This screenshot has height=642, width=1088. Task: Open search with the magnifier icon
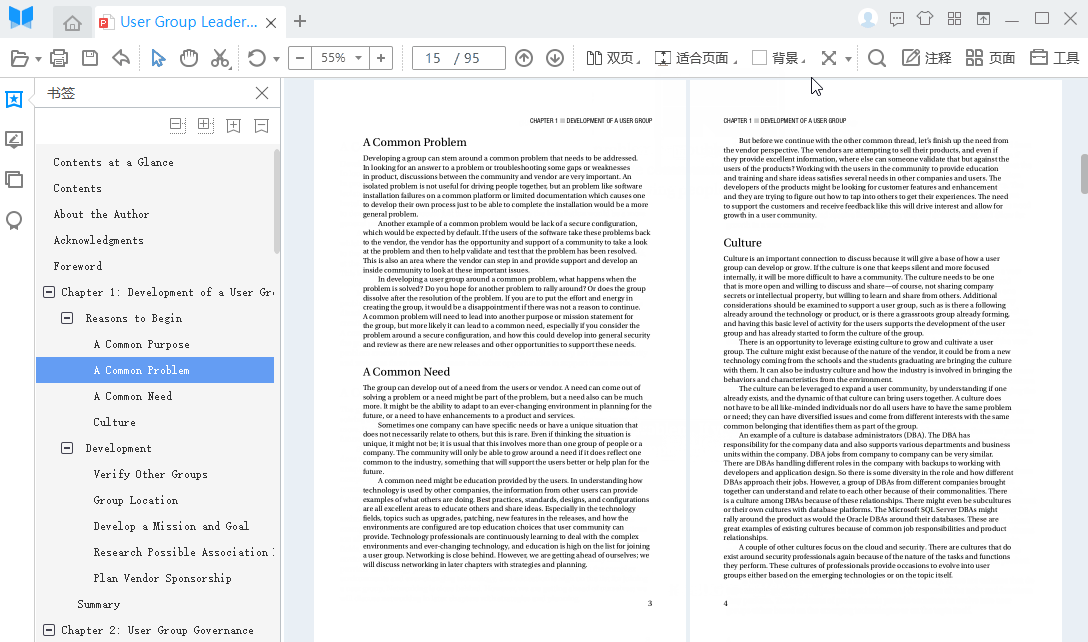coord(876,58)
